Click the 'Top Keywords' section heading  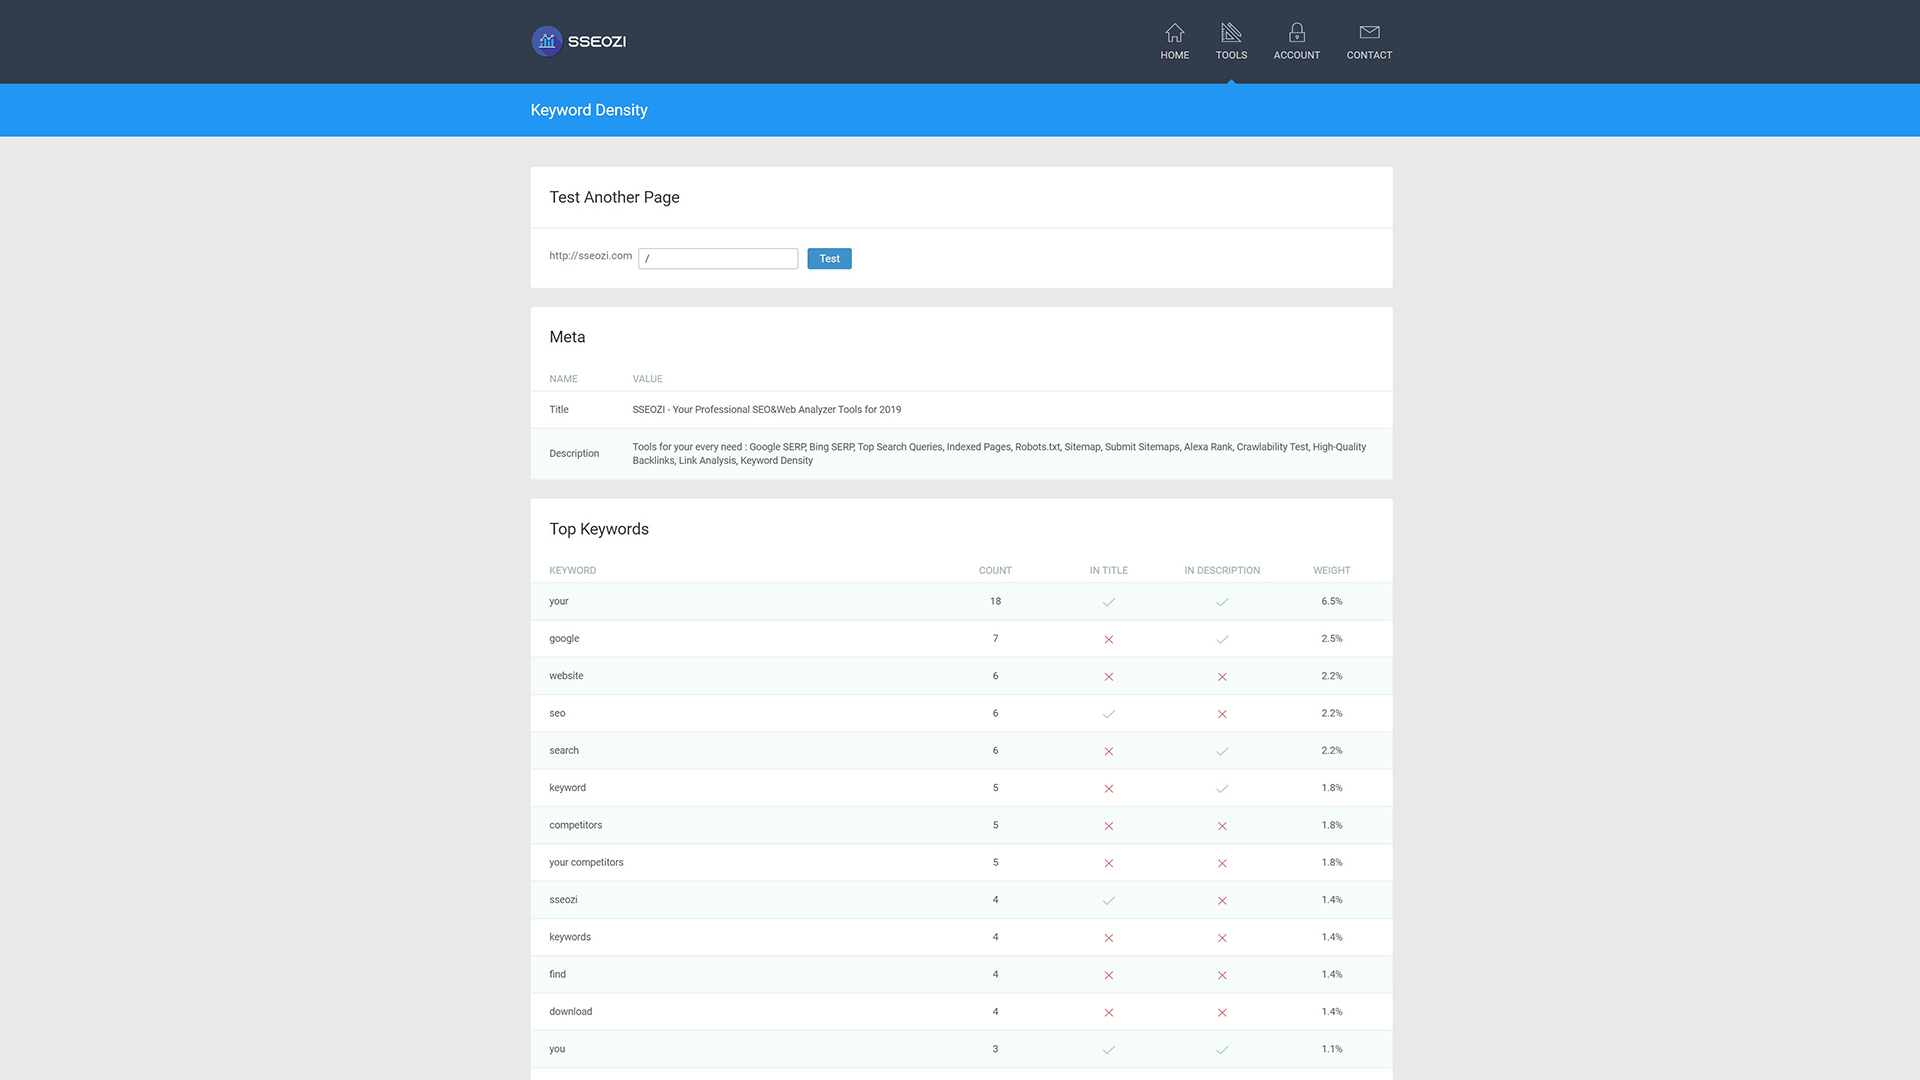point(599,529)
